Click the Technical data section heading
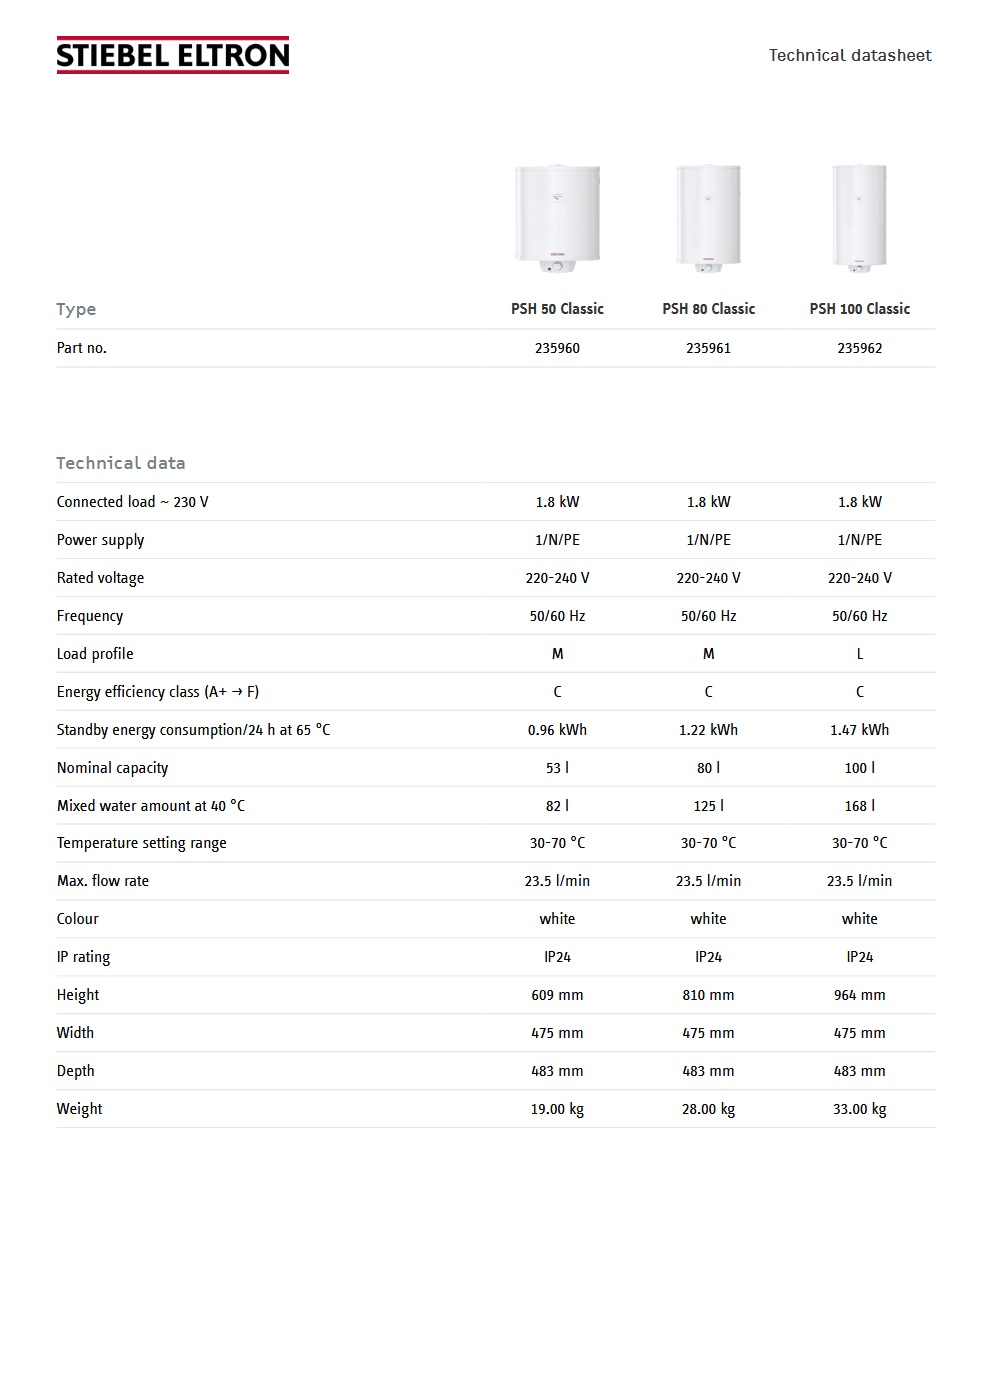This screenshot has width=987, height=1374. [121, 463]
